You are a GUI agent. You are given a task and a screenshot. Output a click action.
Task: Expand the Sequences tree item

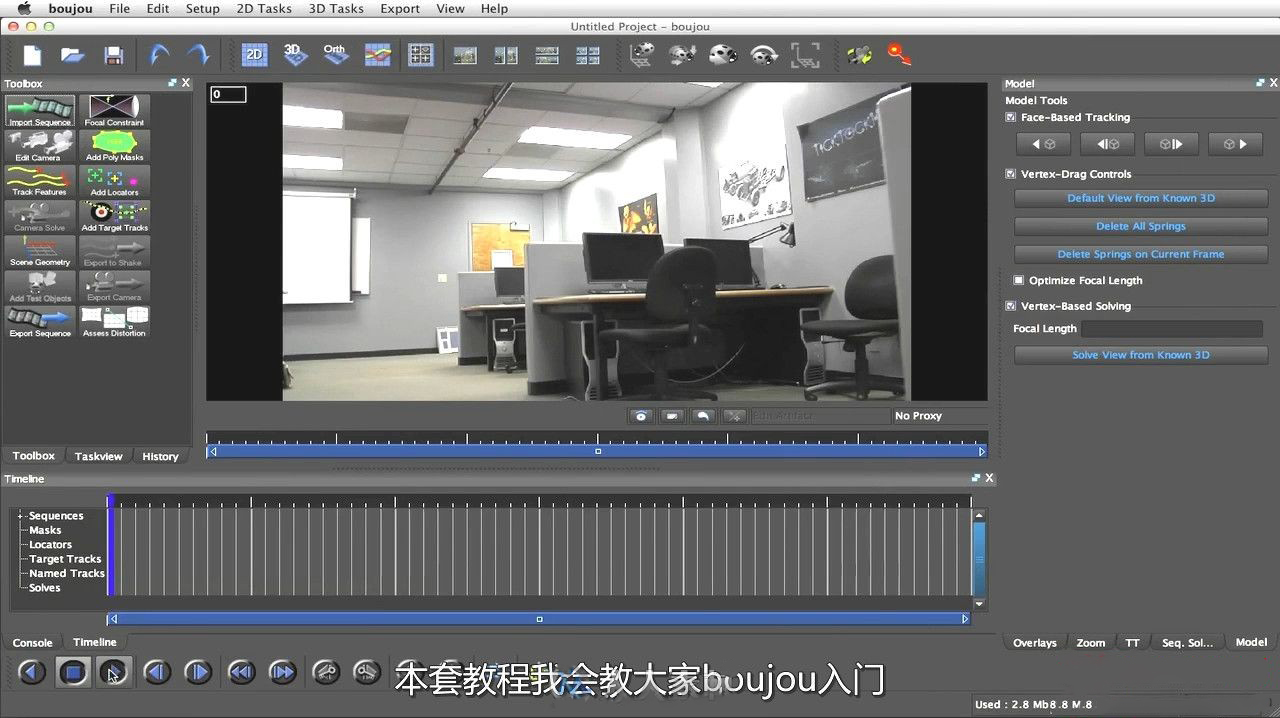pyautogui.click(x=20, y=516)
